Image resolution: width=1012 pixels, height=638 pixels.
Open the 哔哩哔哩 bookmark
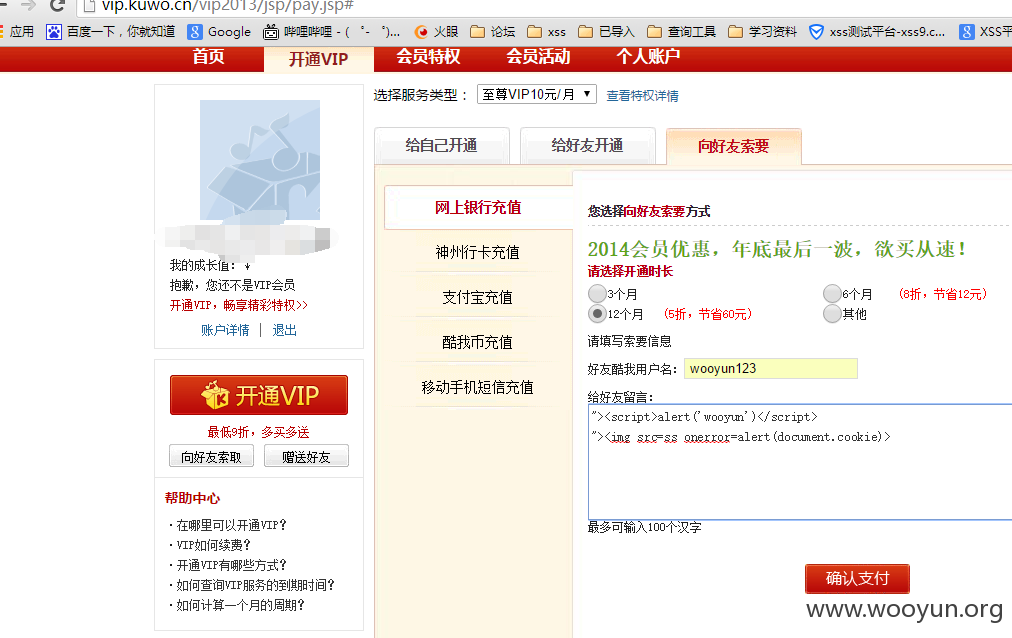pyautogui.click(x=332, y=32)
